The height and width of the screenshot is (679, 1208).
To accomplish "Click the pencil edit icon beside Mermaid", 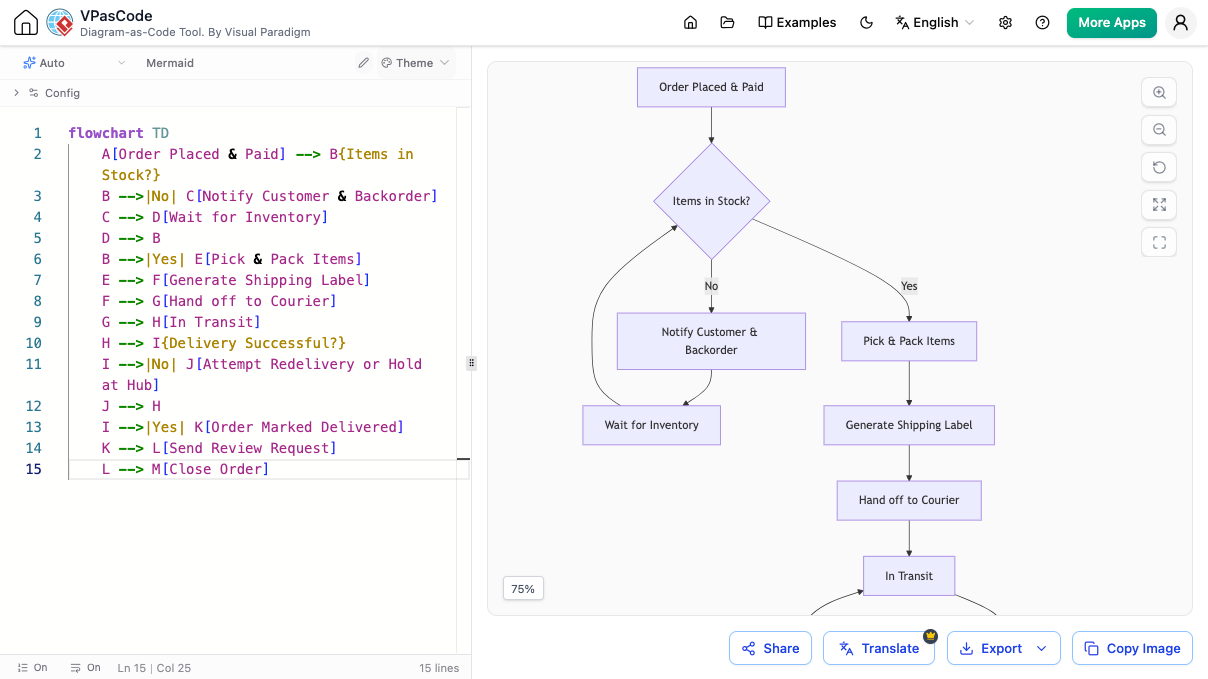I will click(364, 63).
